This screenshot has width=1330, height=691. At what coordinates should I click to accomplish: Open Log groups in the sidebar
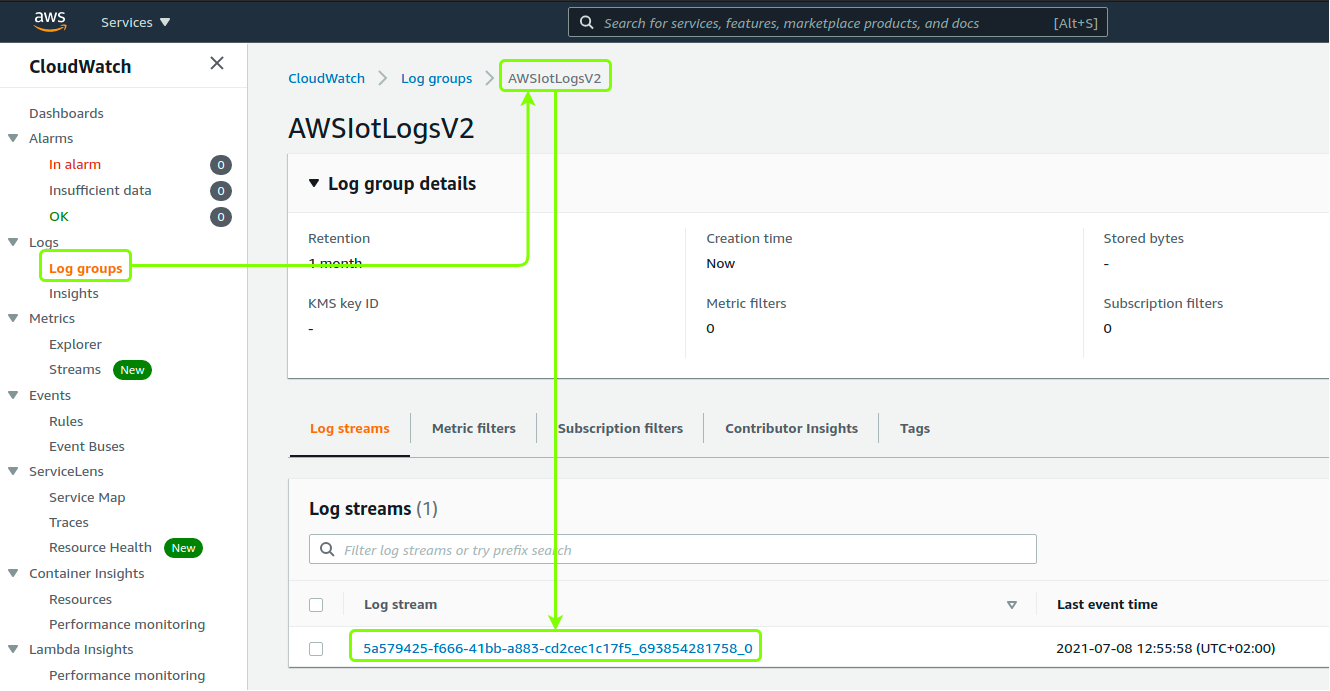tap(86, 268)
